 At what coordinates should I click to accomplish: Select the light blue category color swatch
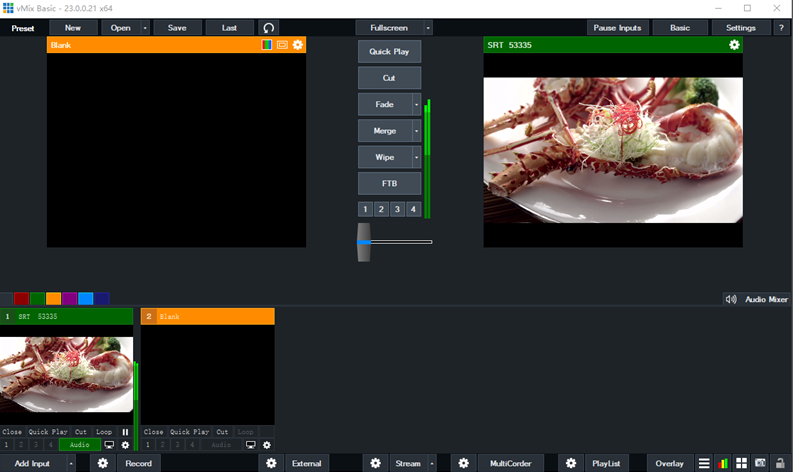(85, 298)
